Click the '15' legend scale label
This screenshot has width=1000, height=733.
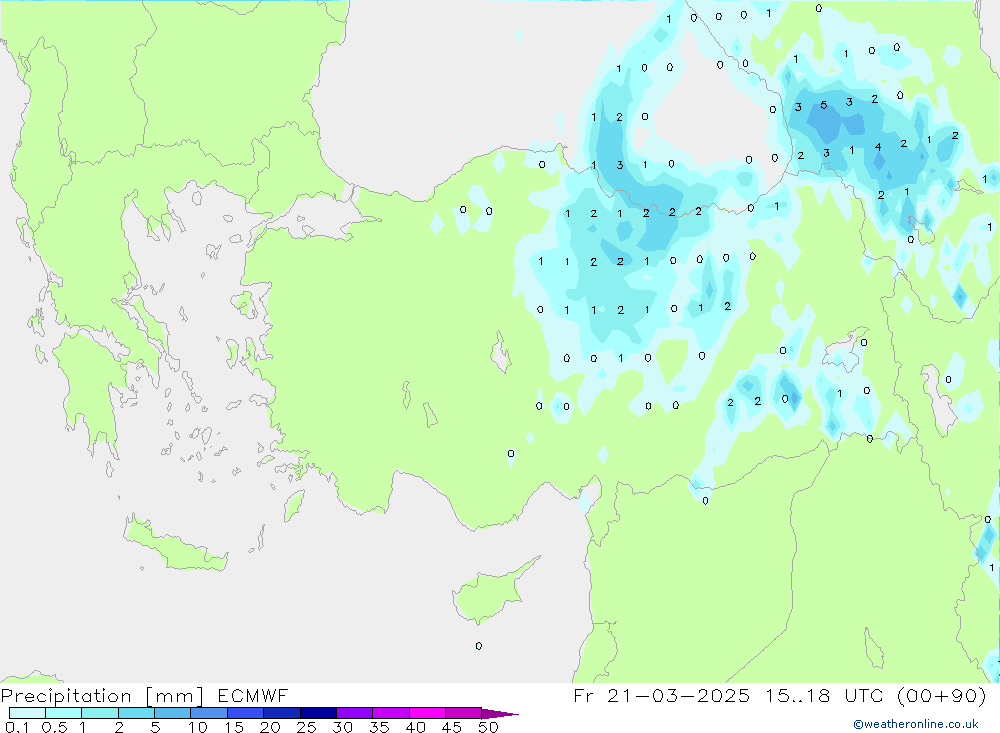point(234,727)
